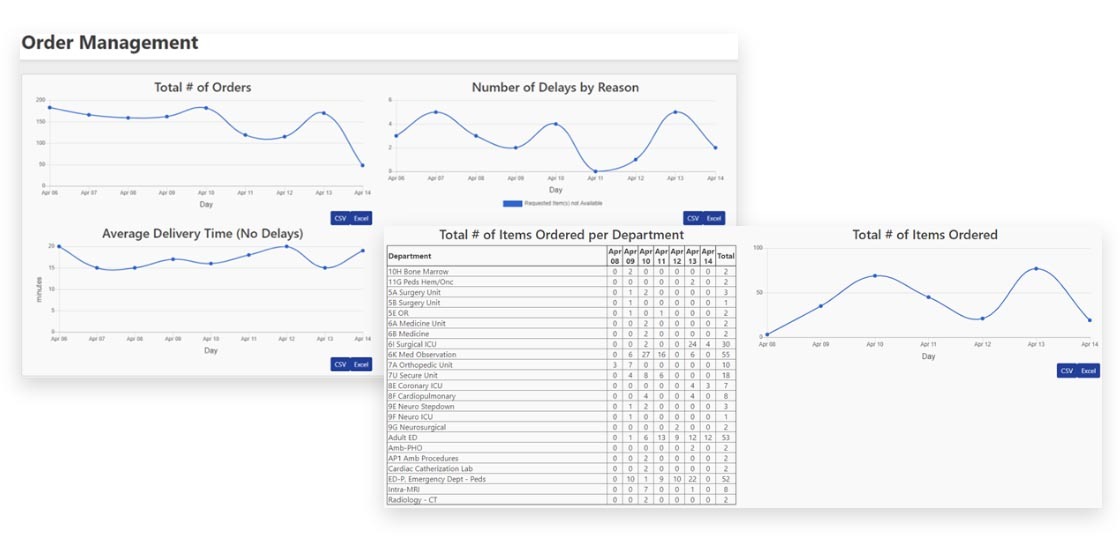Select the Apr 11 zero point on Number of Delays chart
The height and width of the screenshot is (540, 1120).
tap(595, 171)
